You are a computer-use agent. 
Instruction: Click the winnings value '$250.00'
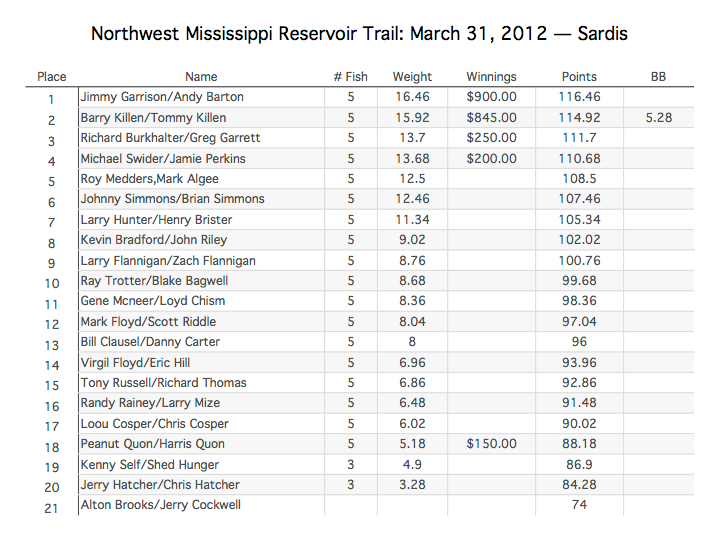coord(492,138)
